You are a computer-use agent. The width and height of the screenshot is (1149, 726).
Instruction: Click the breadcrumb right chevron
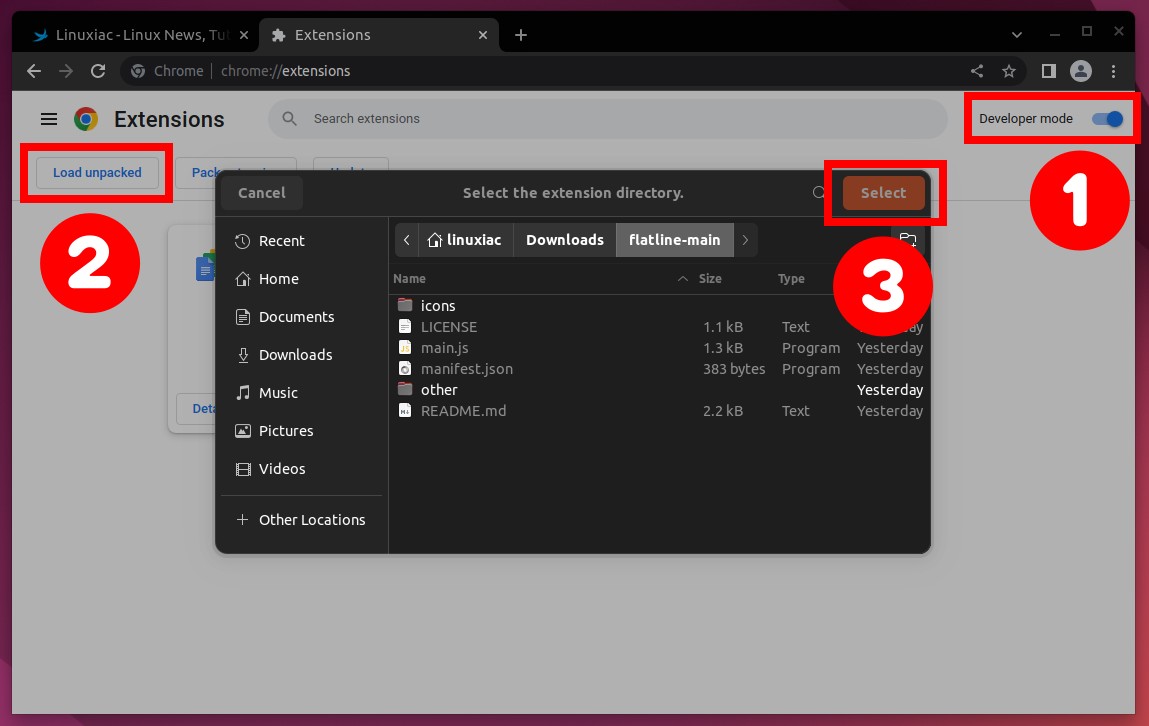[745, 240]
